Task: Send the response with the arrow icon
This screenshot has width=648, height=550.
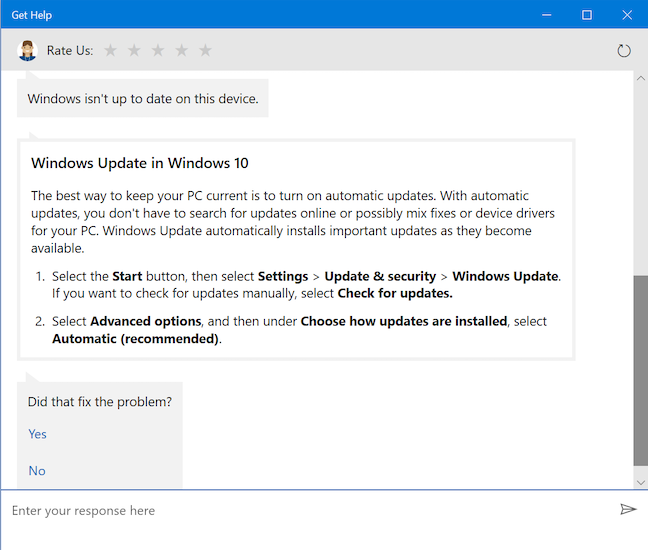Action: click(628, 510)
